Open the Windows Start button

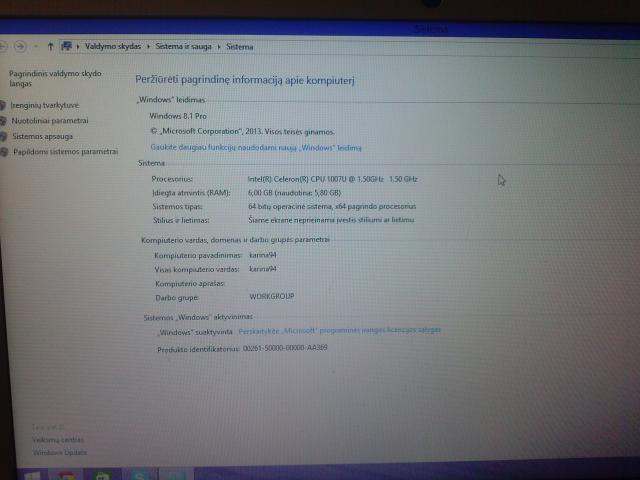pos(33,475)
